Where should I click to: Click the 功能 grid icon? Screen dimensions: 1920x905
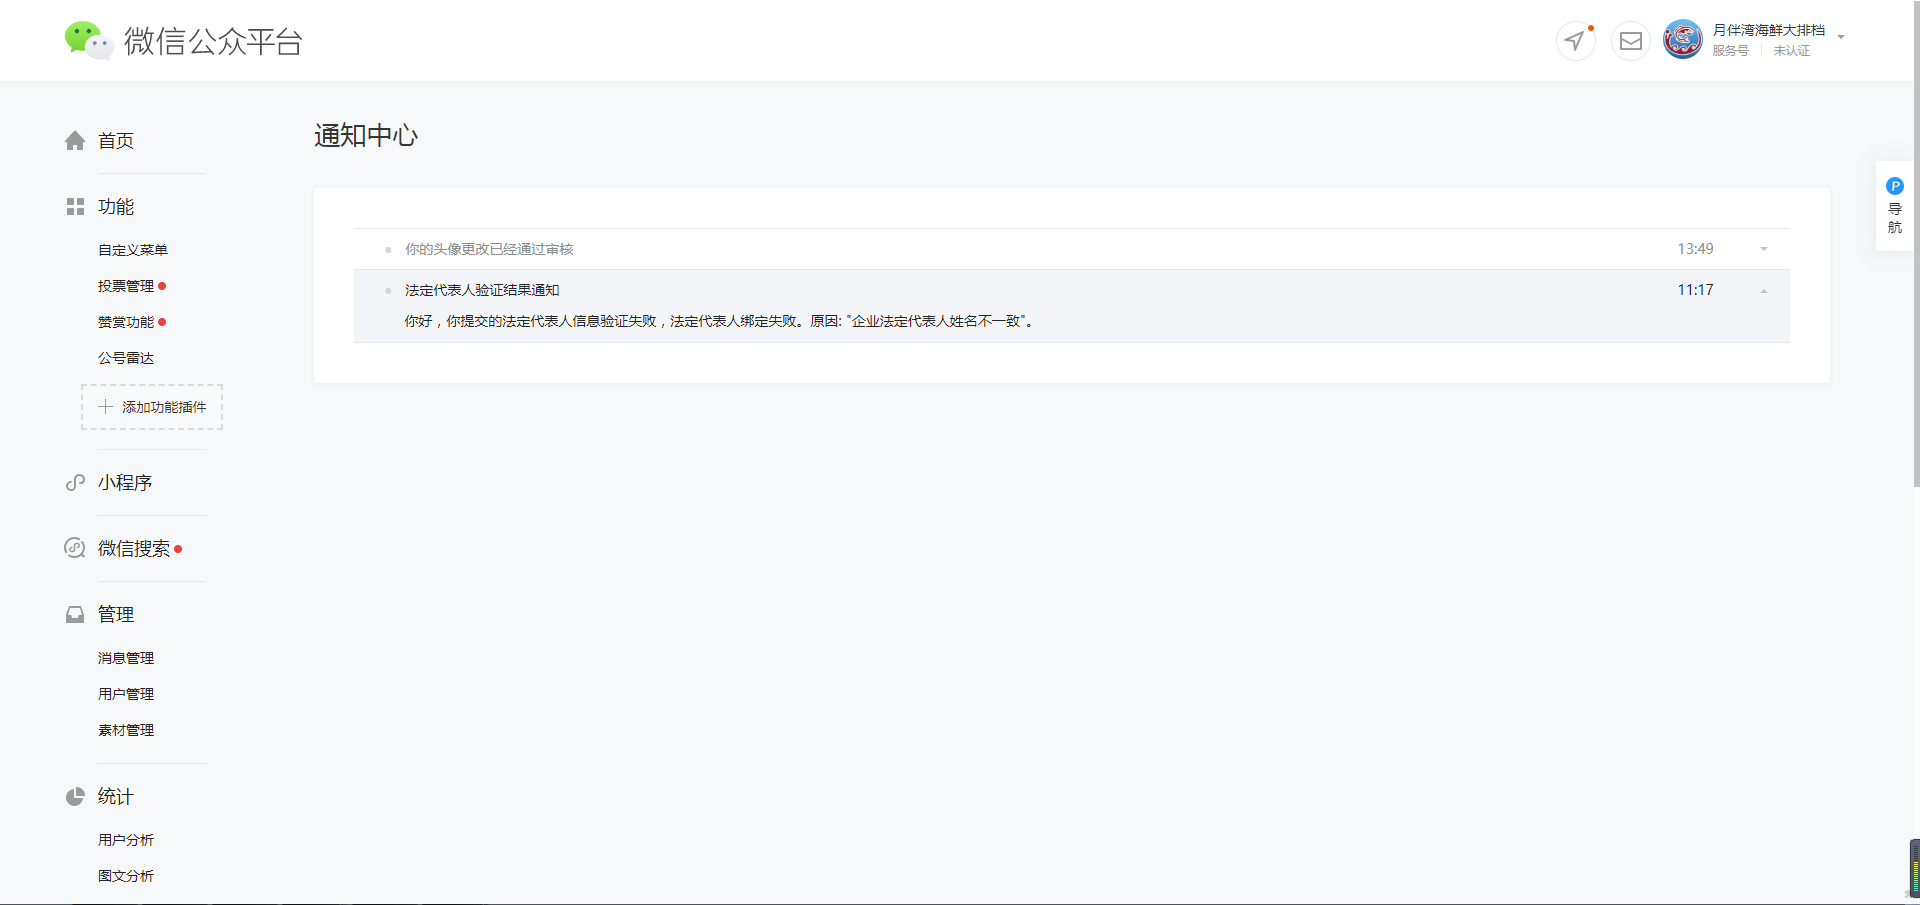tap(75, 207)
